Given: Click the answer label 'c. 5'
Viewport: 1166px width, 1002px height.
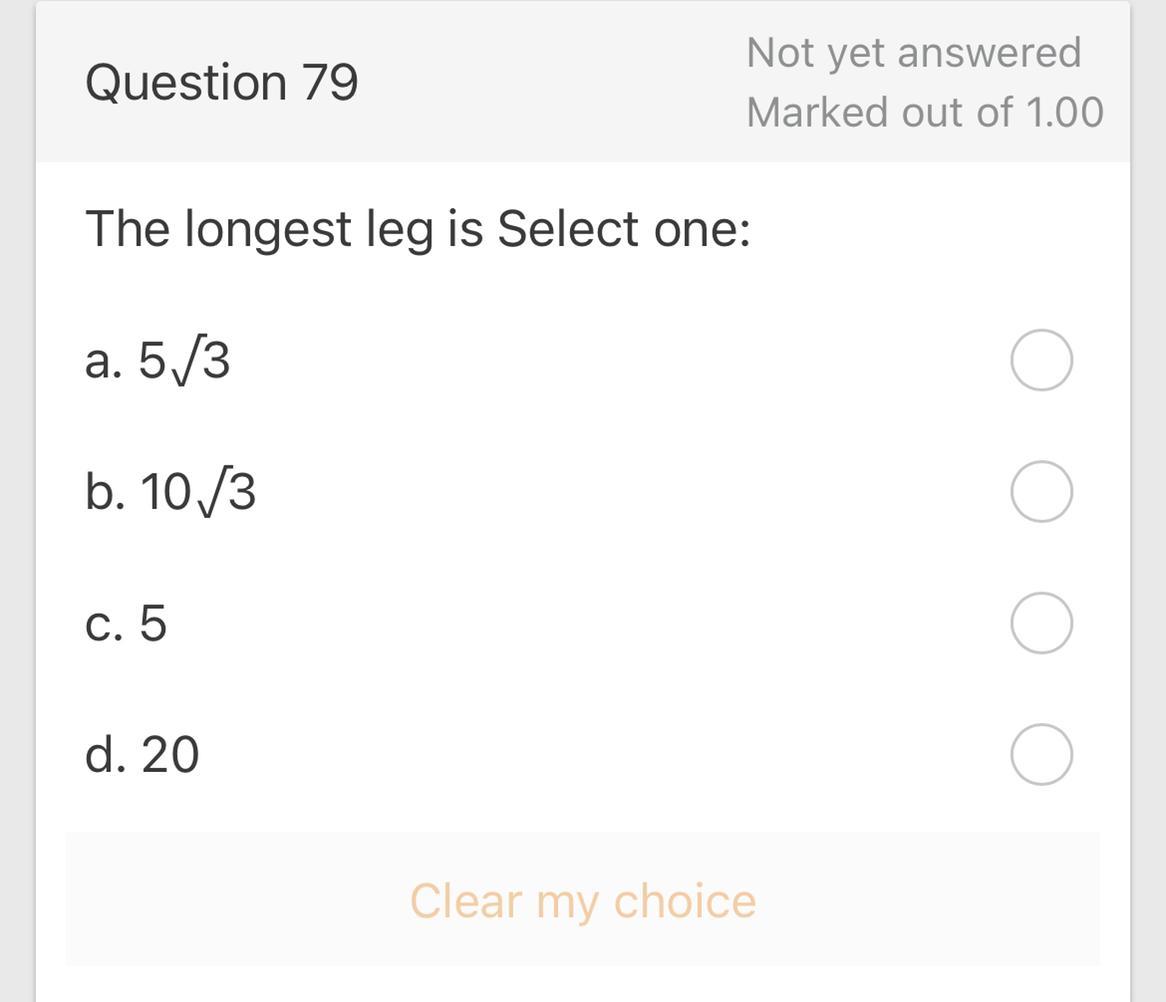Looking at the screenshot, I should click(126, 623).
